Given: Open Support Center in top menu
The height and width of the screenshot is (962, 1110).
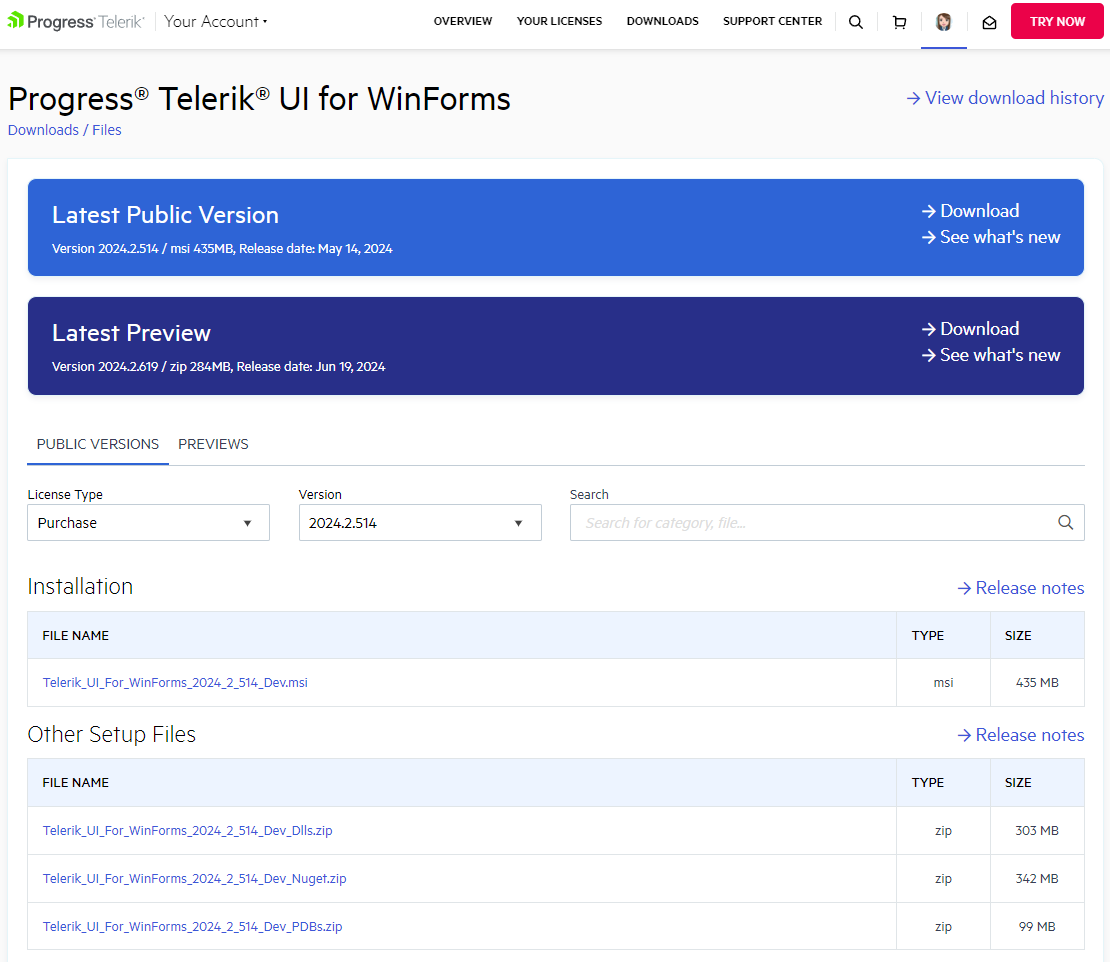Looking at the screenshot, I should pos(772,21).
